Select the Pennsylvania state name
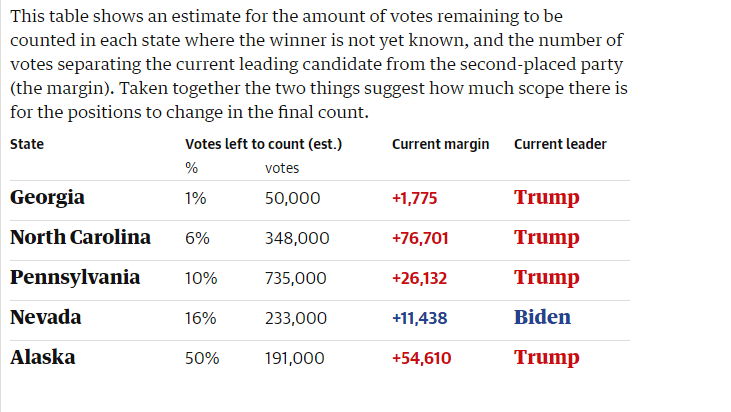The height and width of the screenshot is (412, 731). (x=75, y=278)
